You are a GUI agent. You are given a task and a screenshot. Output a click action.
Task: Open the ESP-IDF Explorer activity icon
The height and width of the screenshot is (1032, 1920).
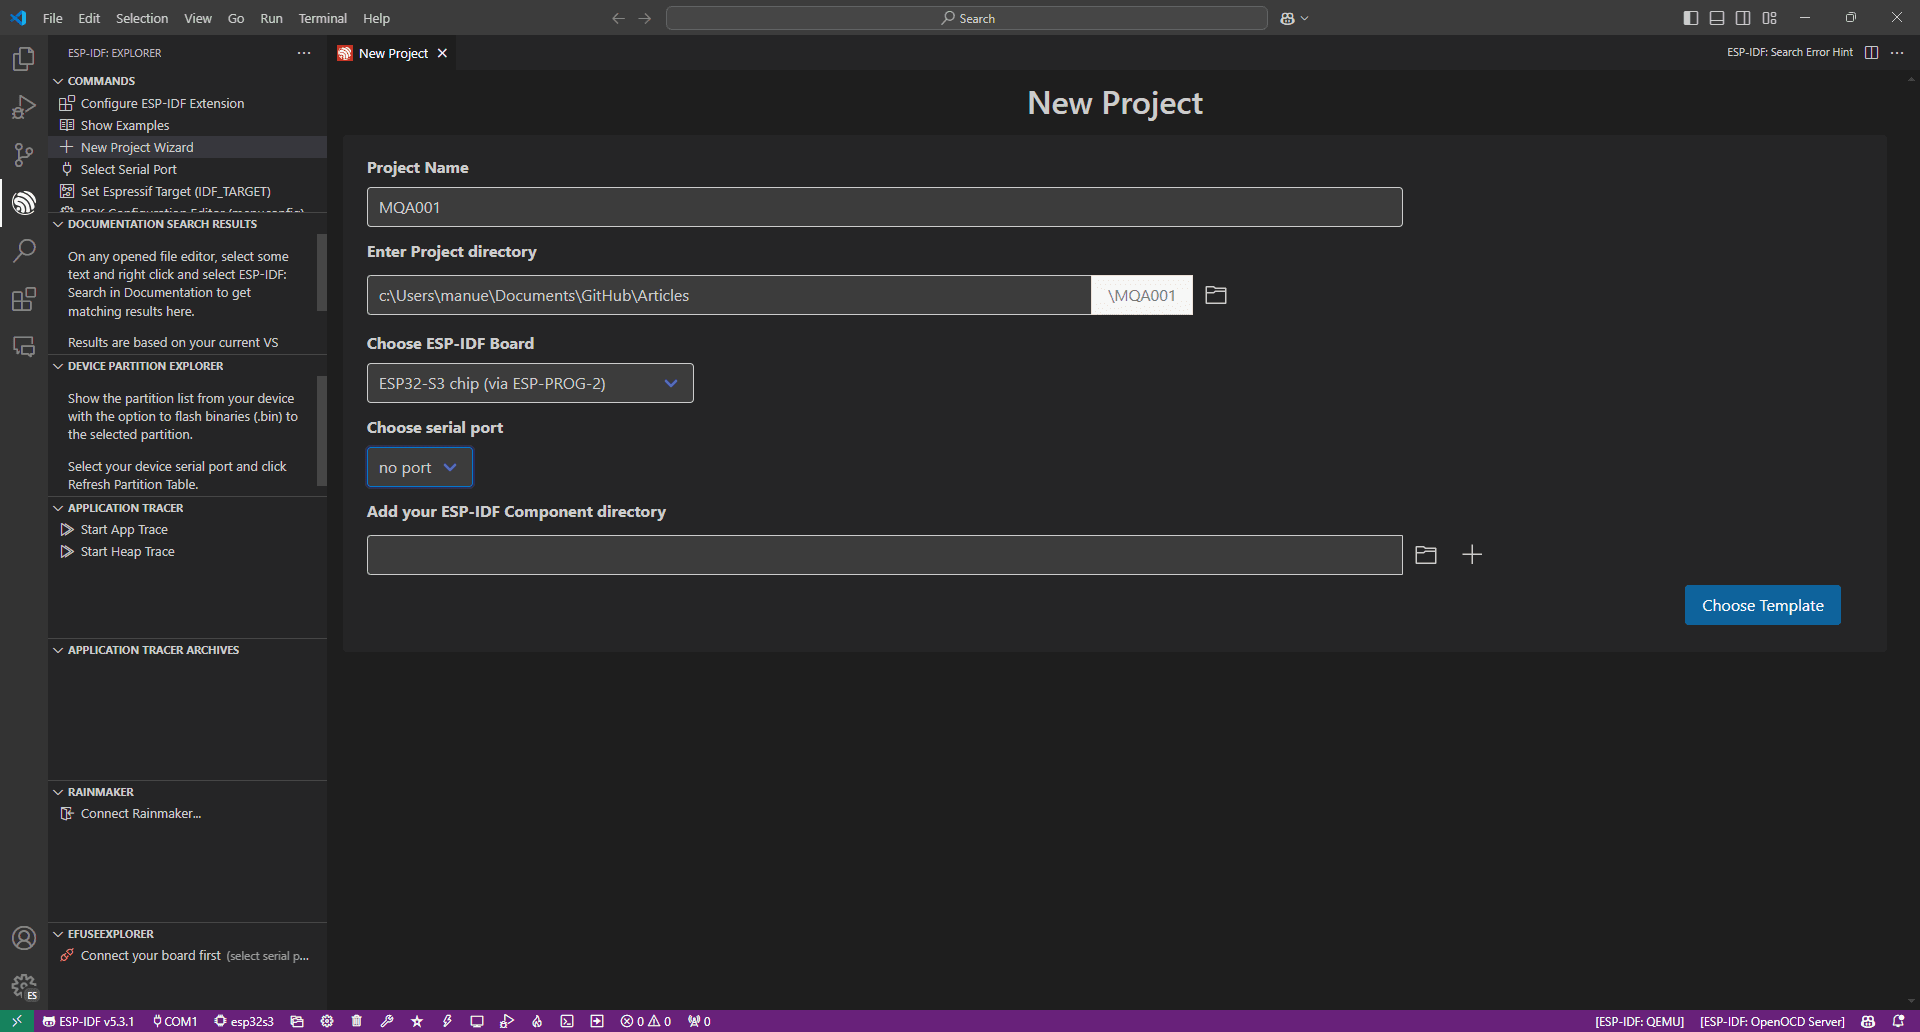pyautogui.click(x=24, y=203)
